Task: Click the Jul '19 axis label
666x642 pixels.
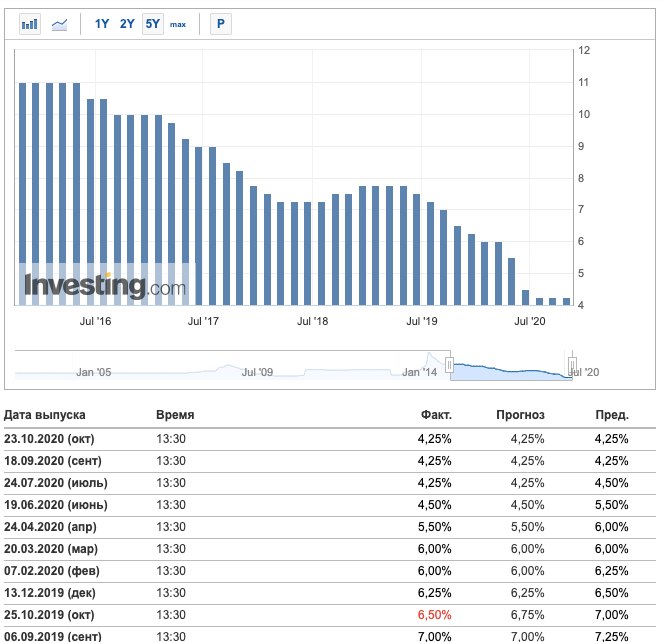Action: point(422,321)
